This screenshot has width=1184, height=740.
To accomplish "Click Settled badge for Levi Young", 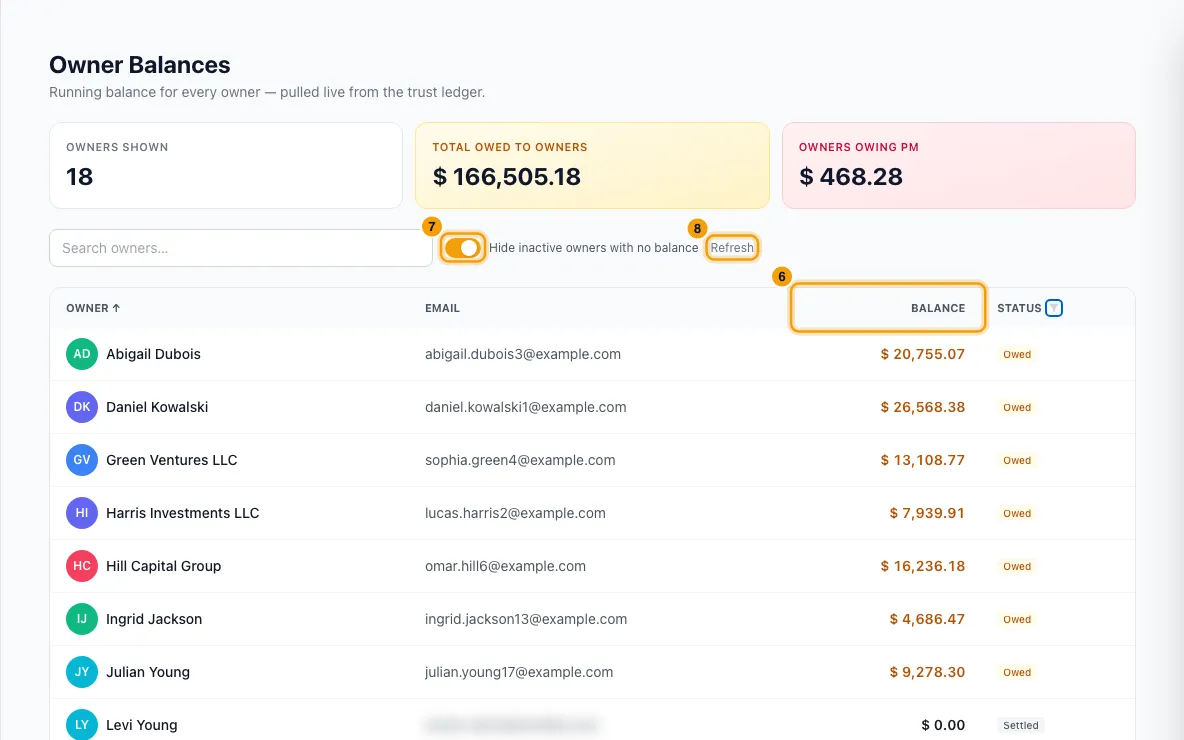I will (x=1021, y=725).
